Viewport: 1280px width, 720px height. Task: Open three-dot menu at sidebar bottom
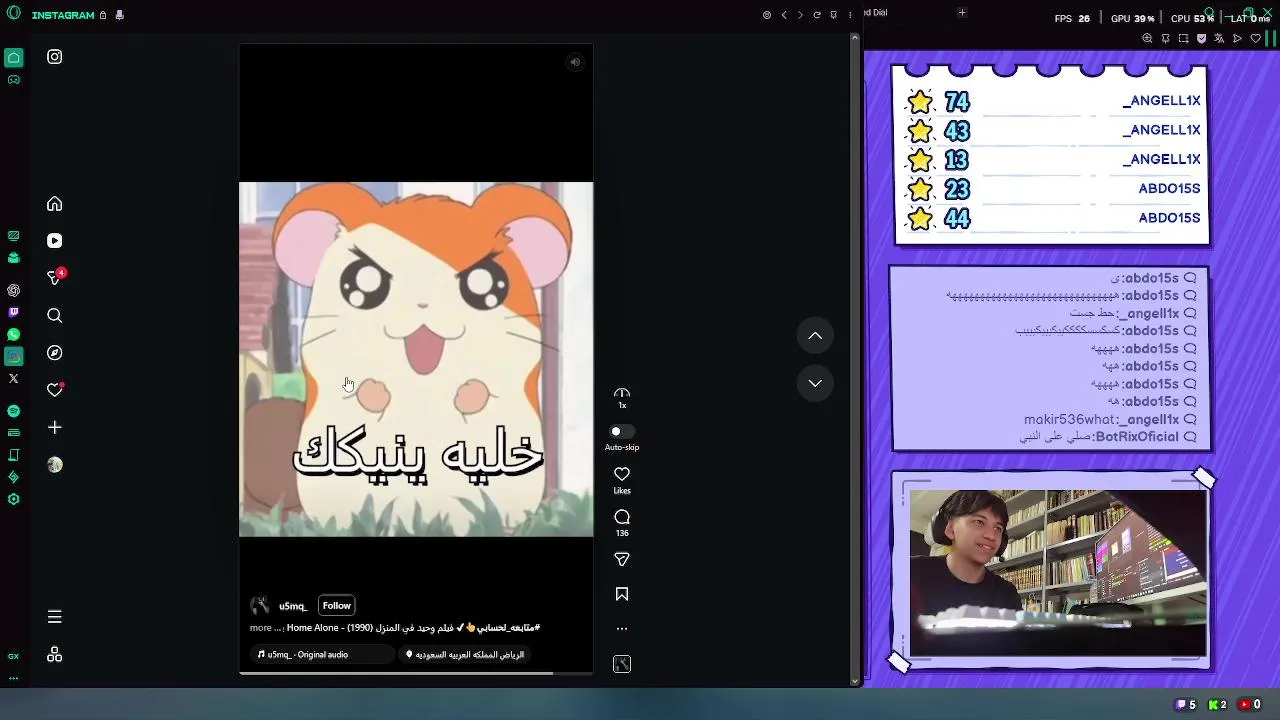13,678
